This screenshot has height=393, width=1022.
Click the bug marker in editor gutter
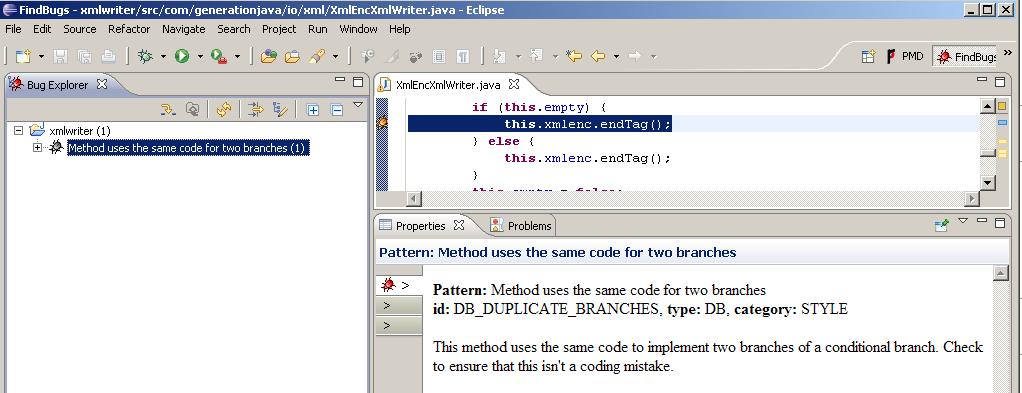coord(382,123)
